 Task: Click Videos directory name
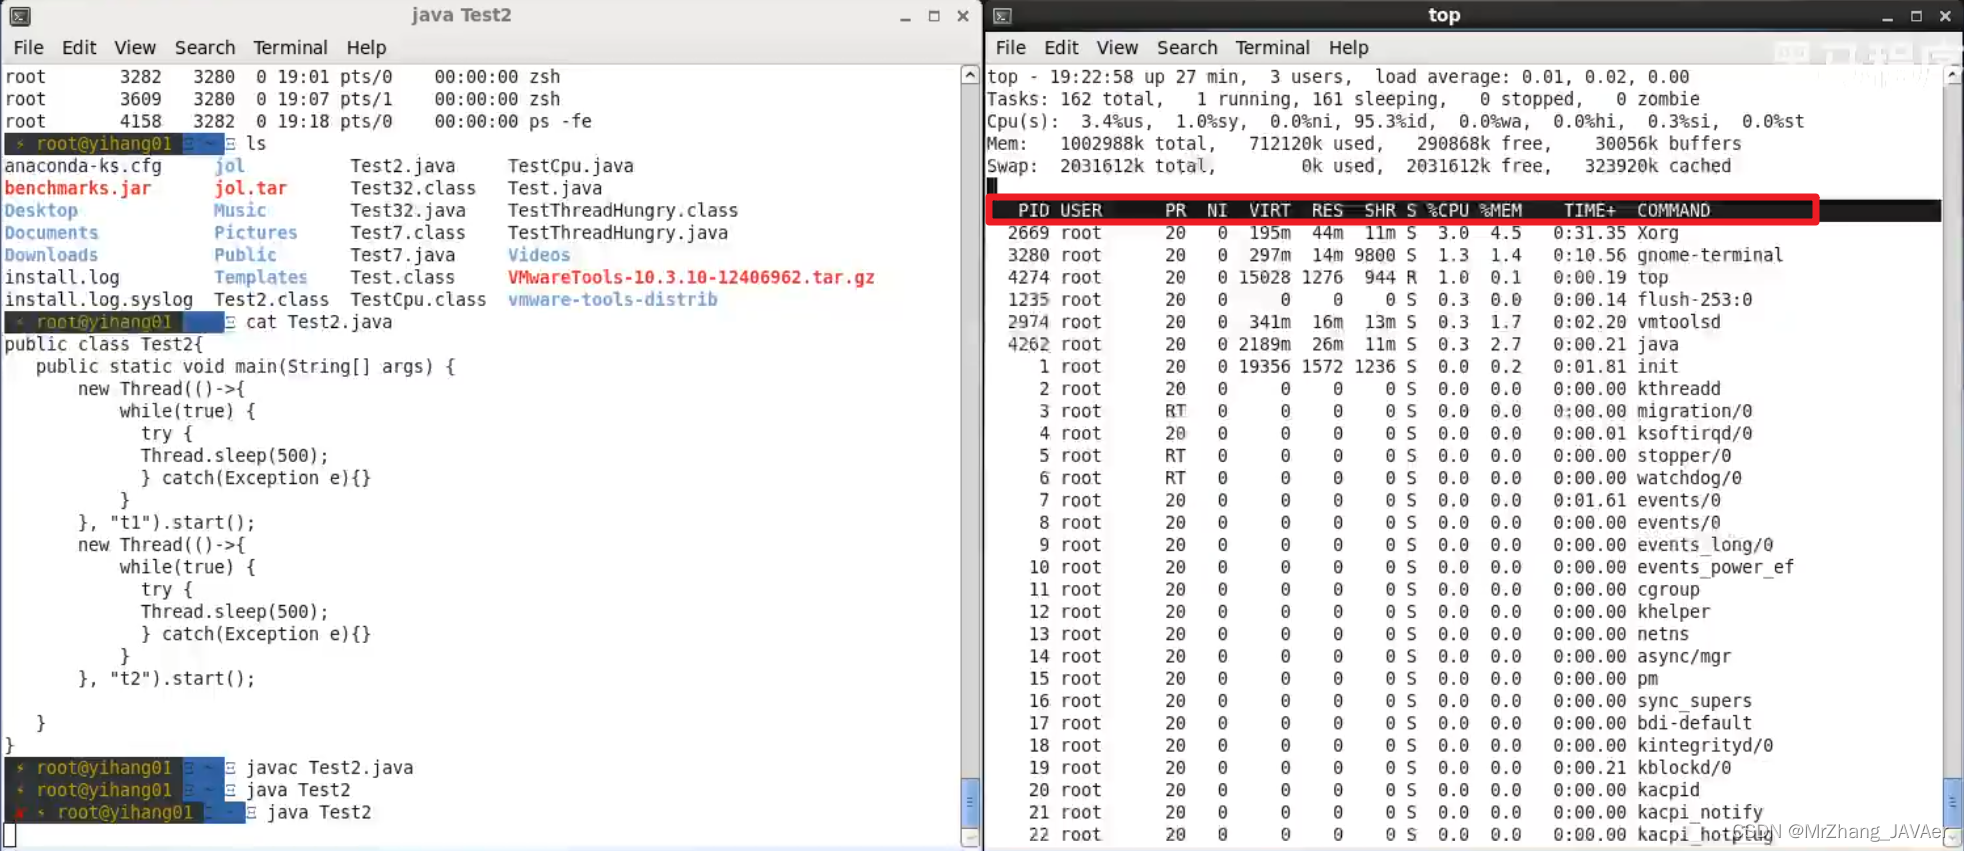(538, 255)
